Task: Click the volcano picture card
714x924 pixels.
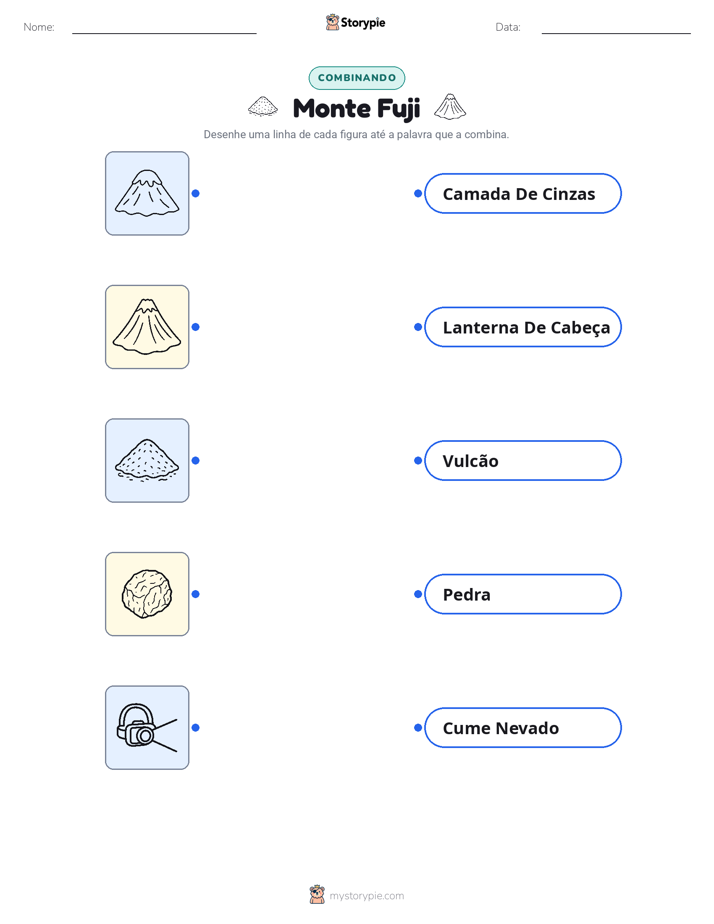Action: 147,327
